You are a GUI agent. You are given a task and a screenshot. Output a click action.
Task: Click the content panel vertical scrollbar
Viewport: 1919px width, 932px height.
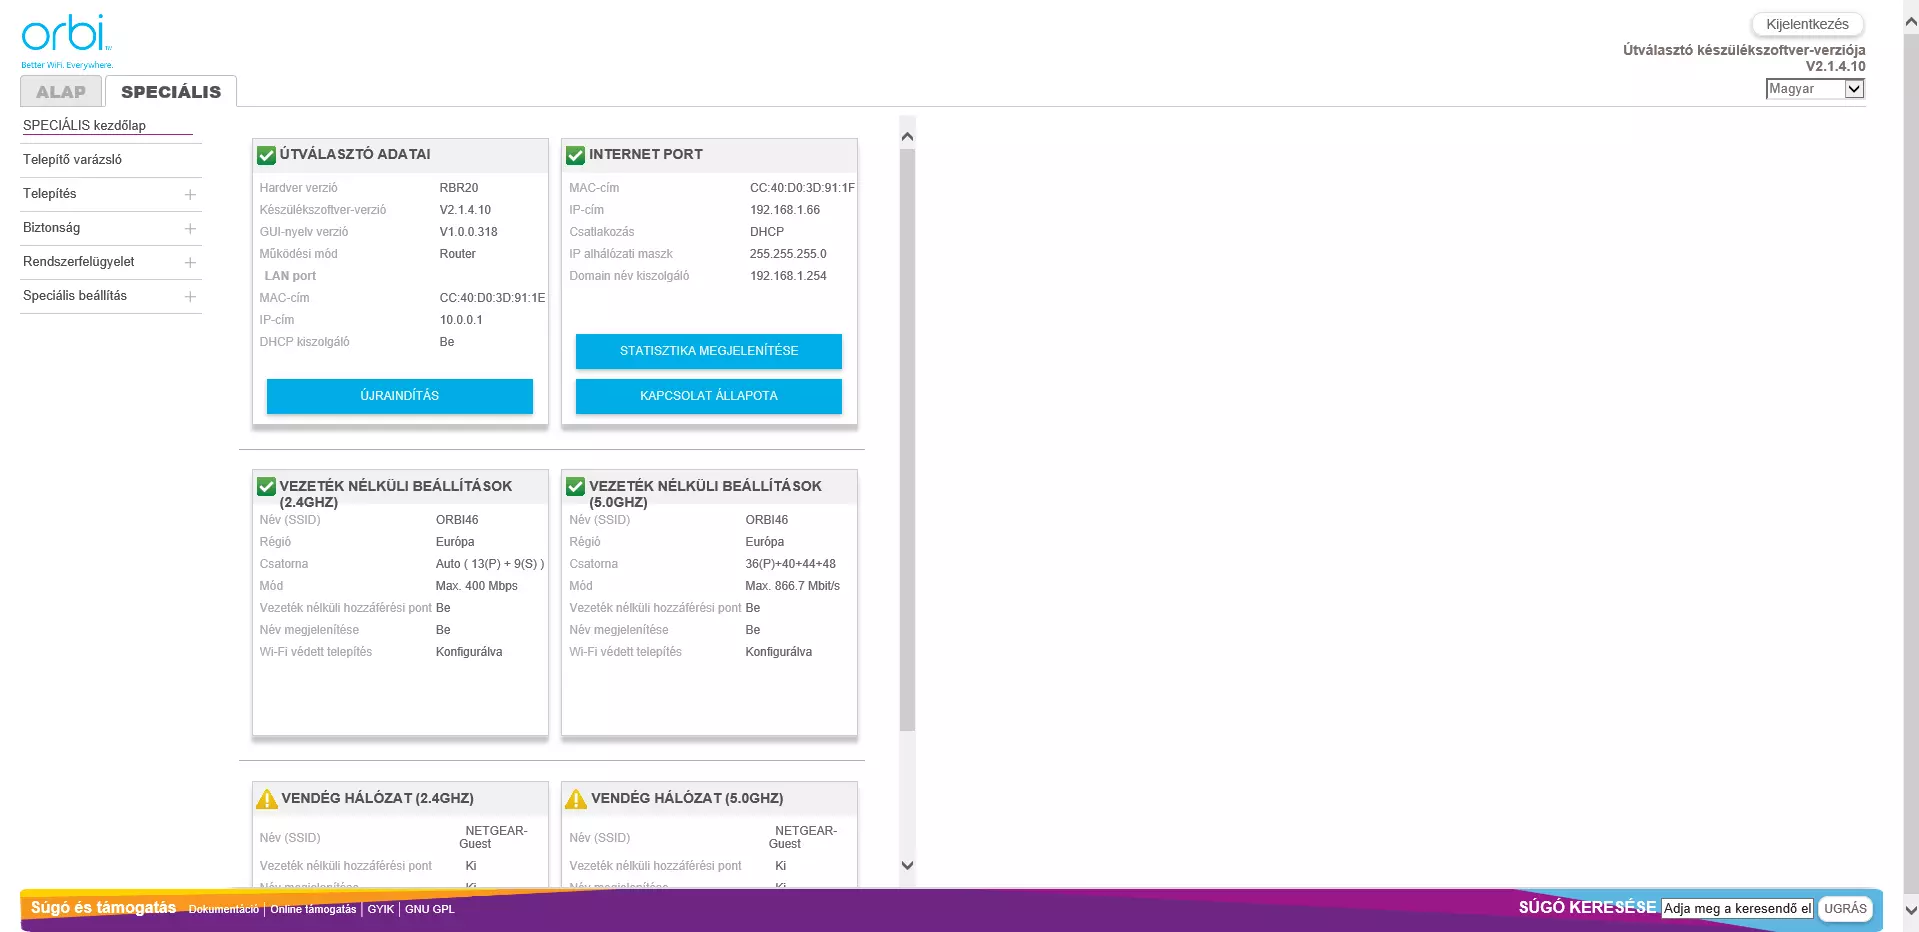pos(907,440)
